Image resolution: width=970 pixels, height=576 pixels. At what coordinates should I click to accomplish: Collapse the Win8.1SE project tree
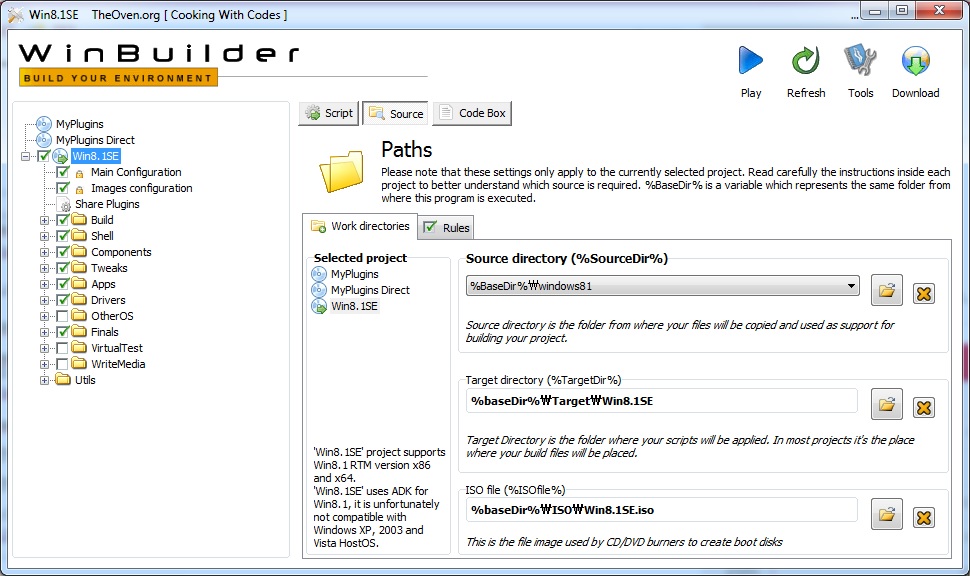[x=25, y=157]
